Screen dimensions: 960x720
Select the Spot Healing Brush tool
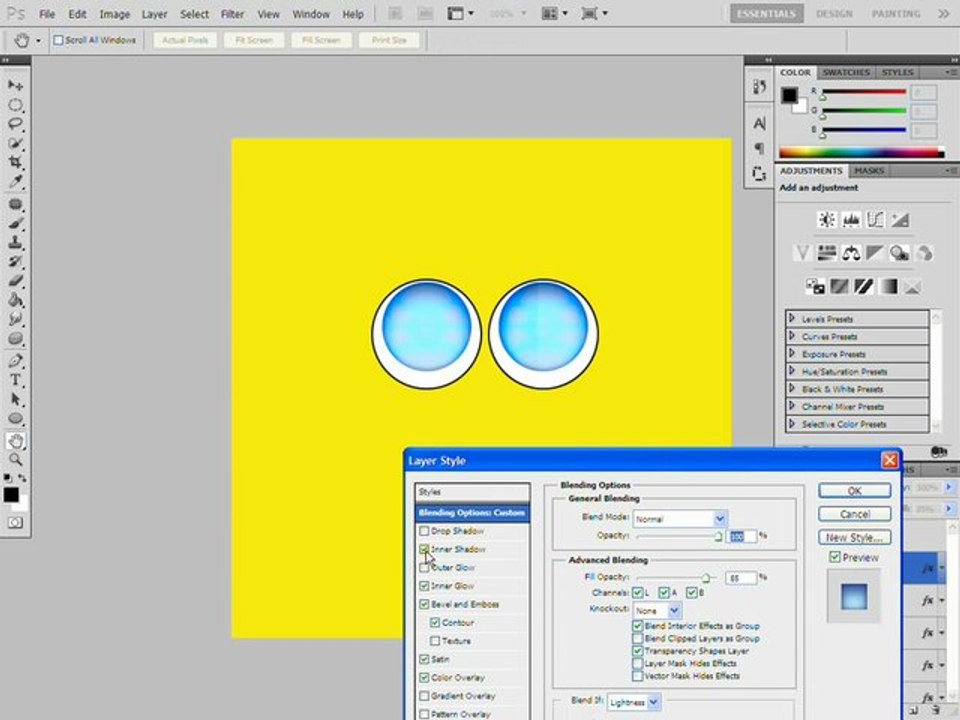coord(15,204)
